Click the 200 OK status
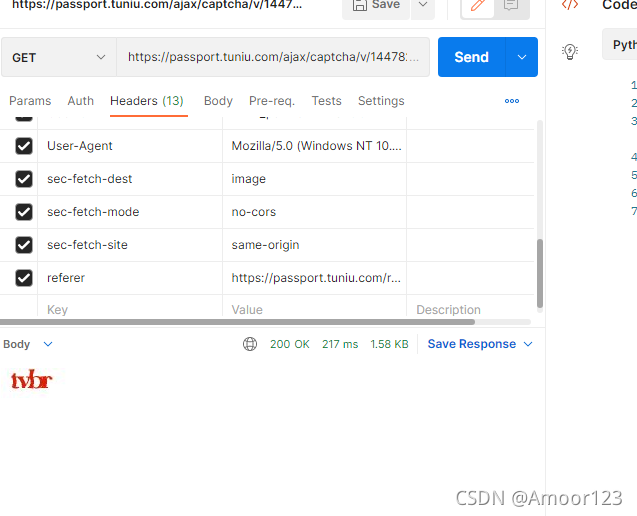637x516 pixels. [x=290, y=344]
